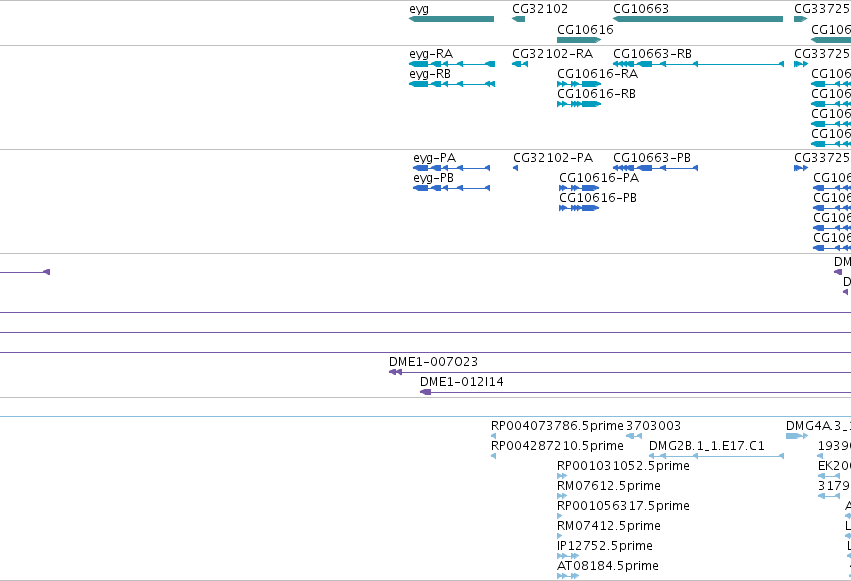Click the 'RP004287210.5prime' EST label
The width and height of the screenshot is (851, 581).
557,446
